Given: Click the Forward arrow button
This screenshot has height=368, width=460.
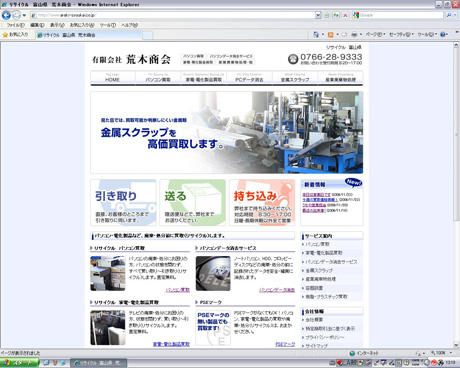Looking at the screenshot, I should [16, 15].
